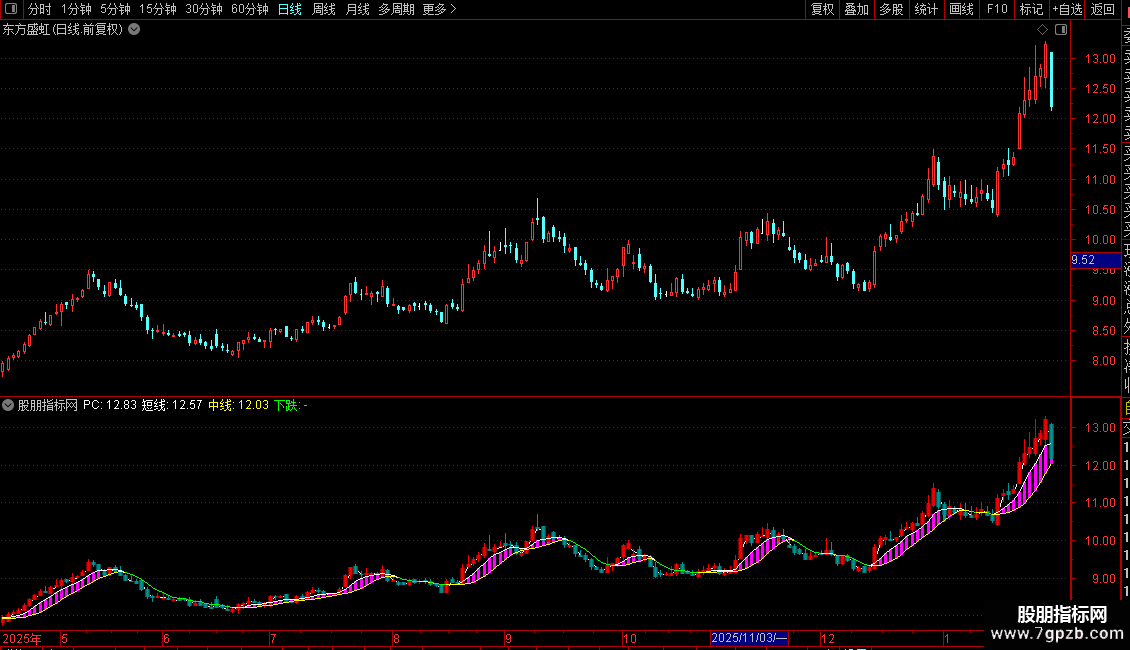Click the PC: 12.83 indicator value
1130x650 pixels.
(x=110, y=405)
